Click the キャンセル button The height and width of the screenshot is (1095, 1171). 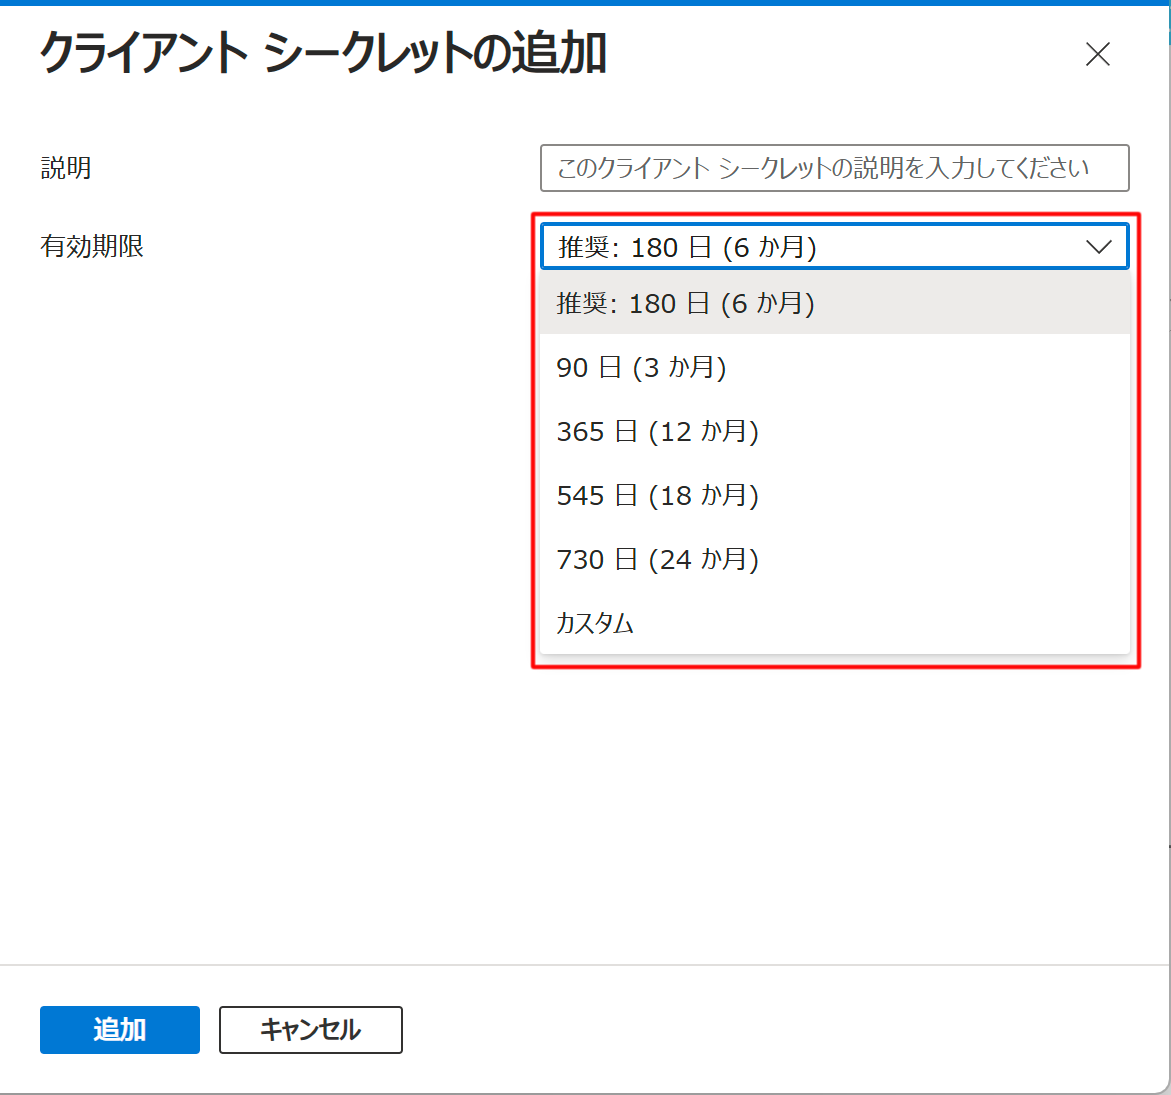[311, 1029]
